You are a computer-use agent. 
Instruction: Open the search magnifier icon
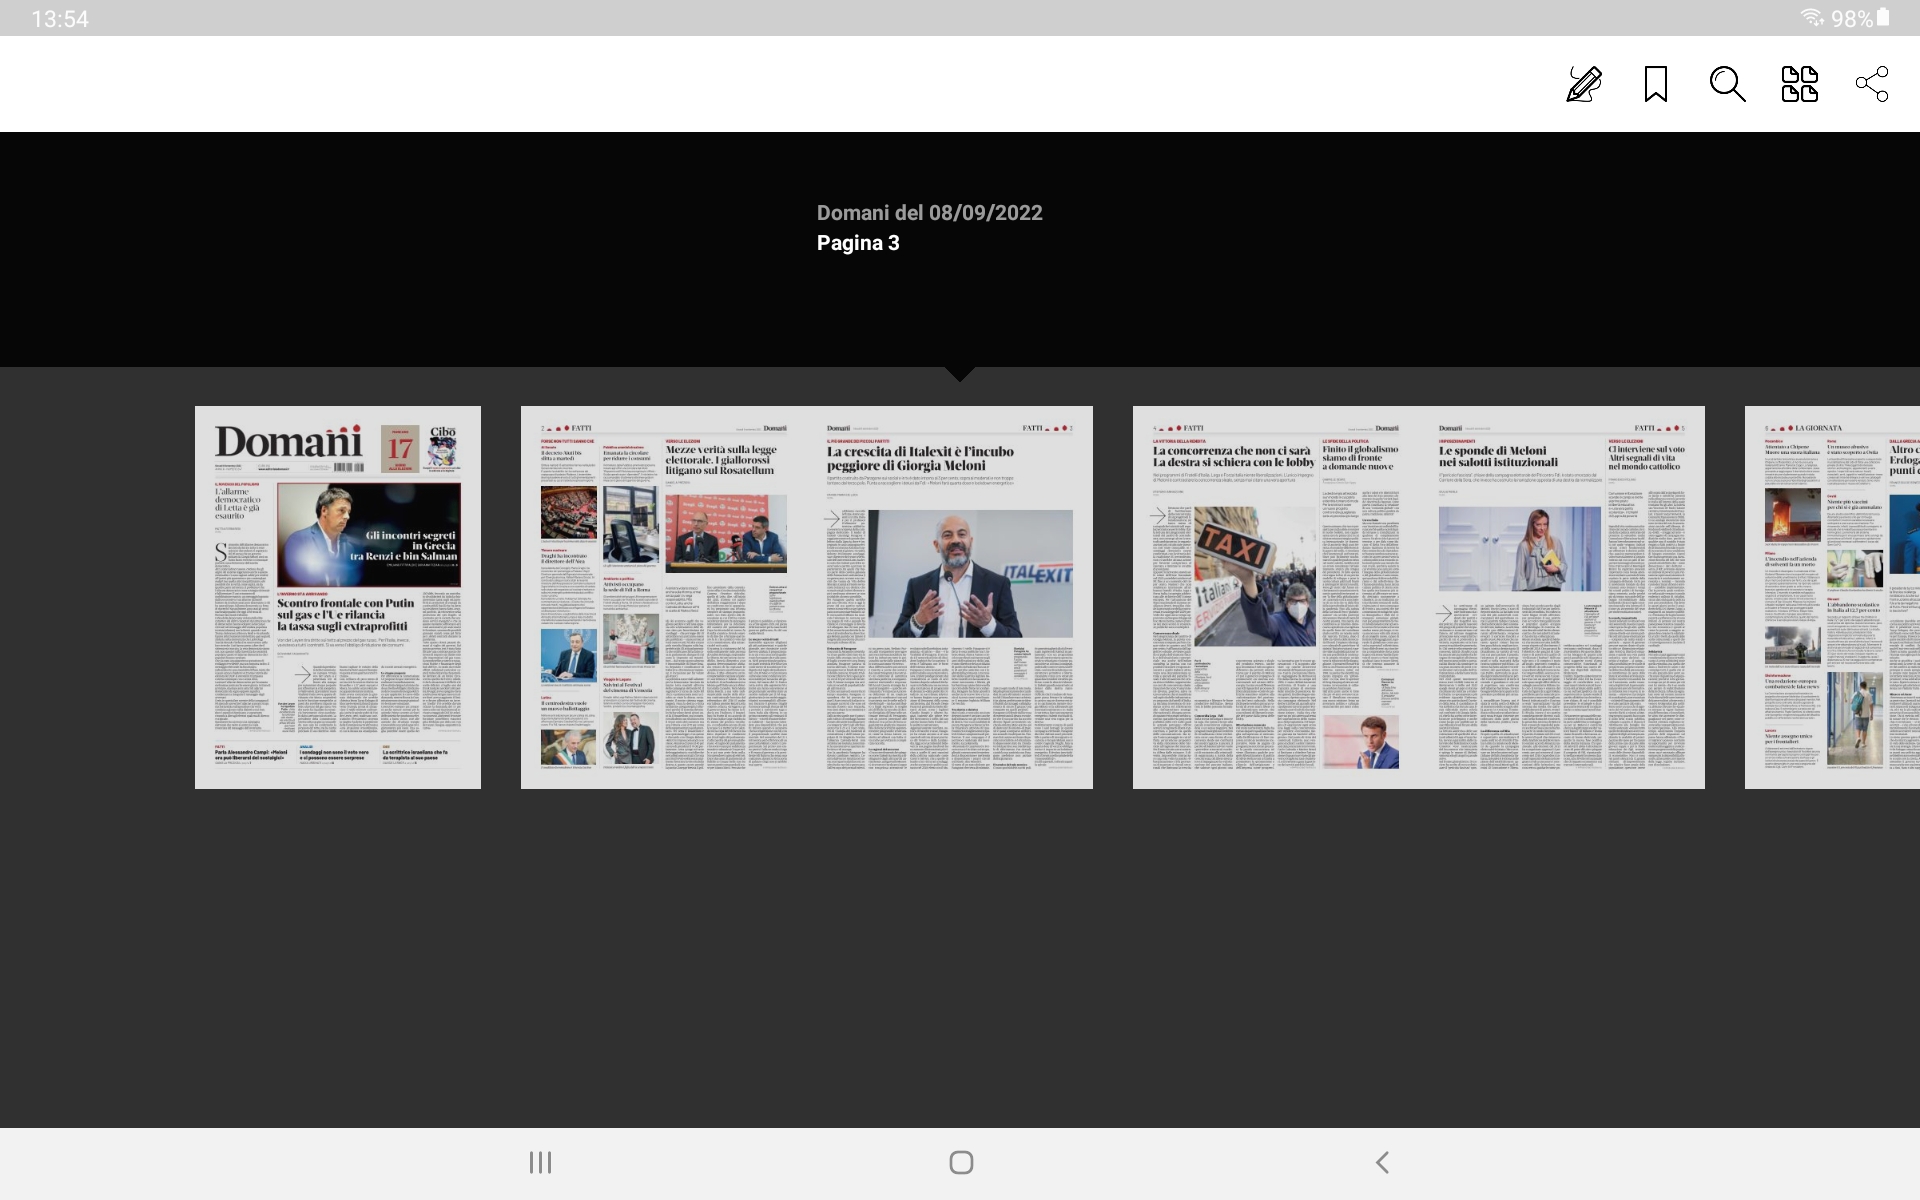pyautogui.click(x=1727, y=84)
